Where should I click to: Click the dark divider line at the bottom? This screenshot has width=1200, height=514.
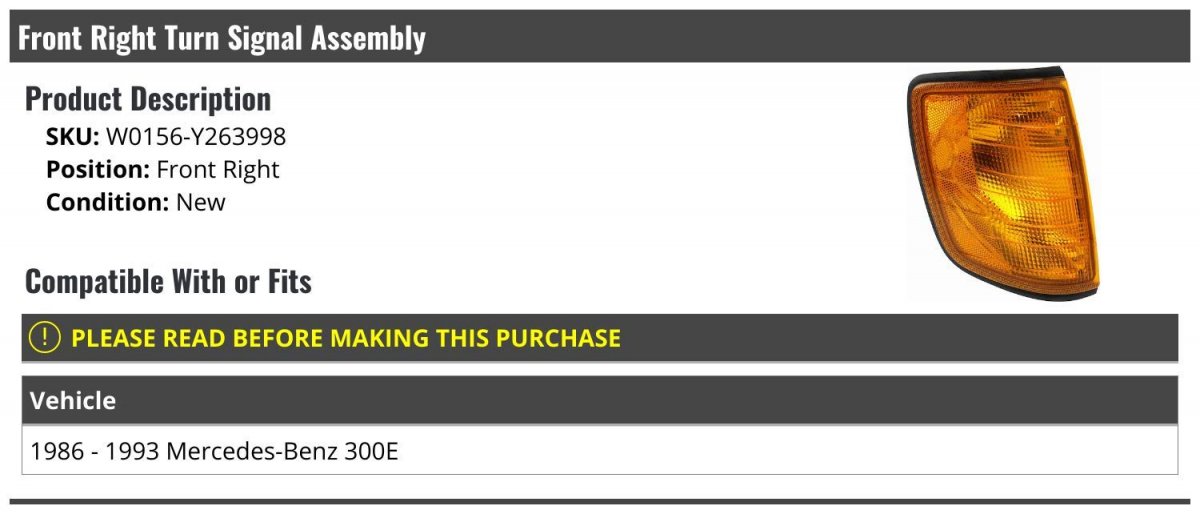600,501
